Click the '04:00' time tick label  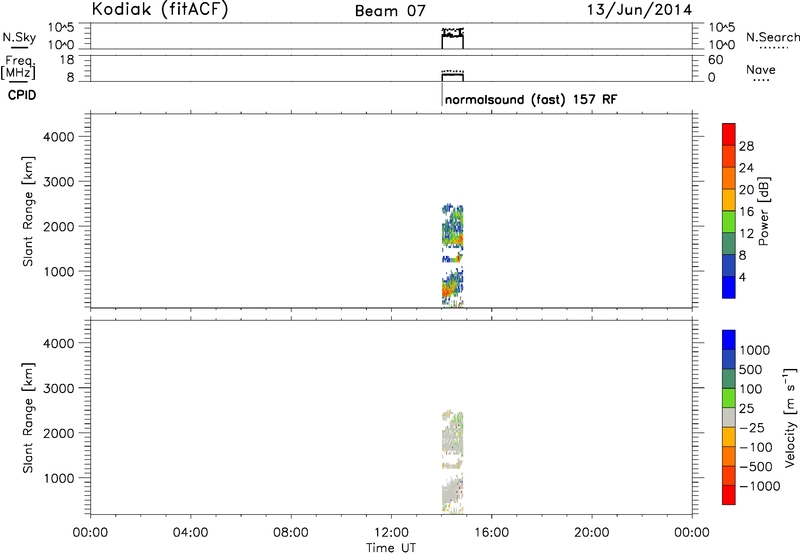190,533
